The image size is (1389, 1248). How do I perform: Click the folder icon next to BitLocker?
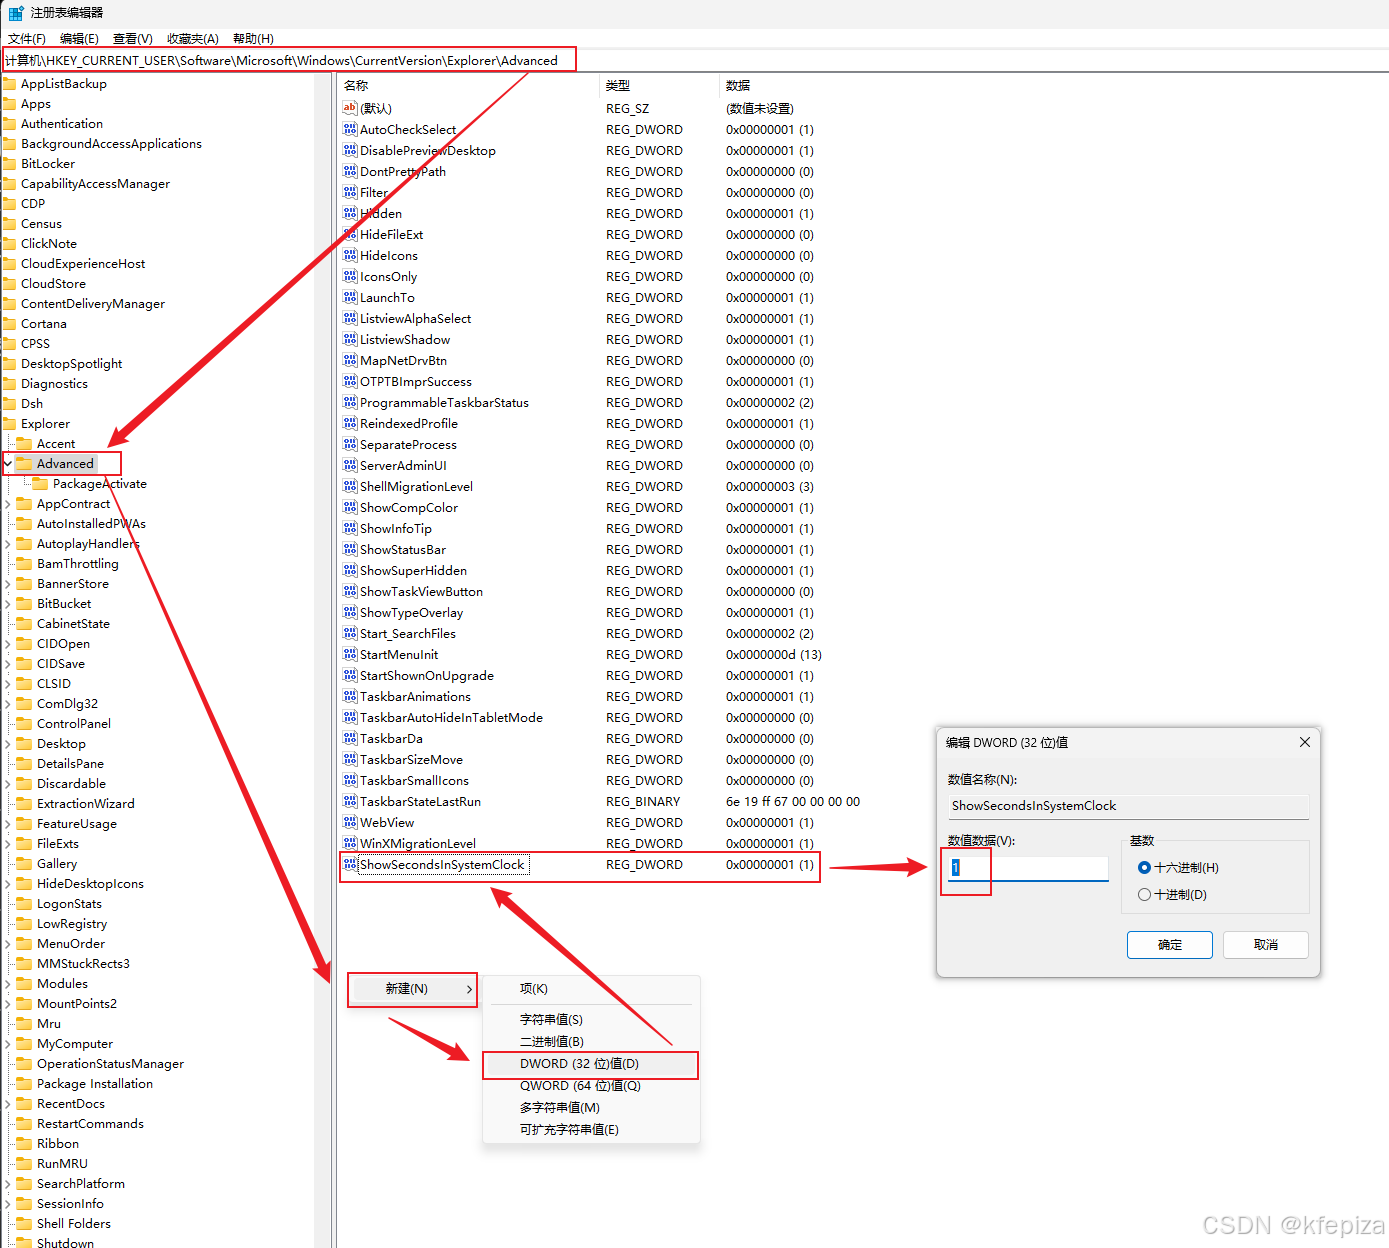point(9,164)
